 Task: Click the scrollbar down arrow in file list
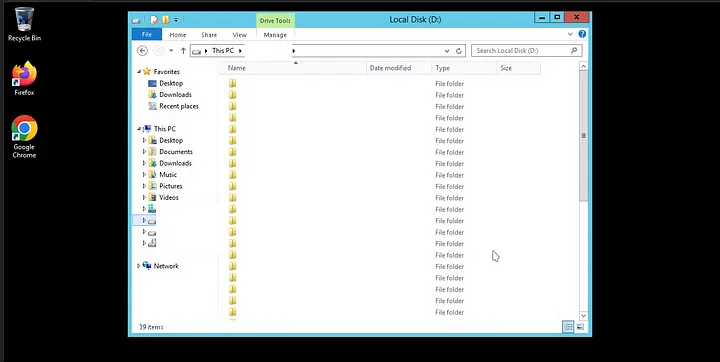tap(584, 316)
